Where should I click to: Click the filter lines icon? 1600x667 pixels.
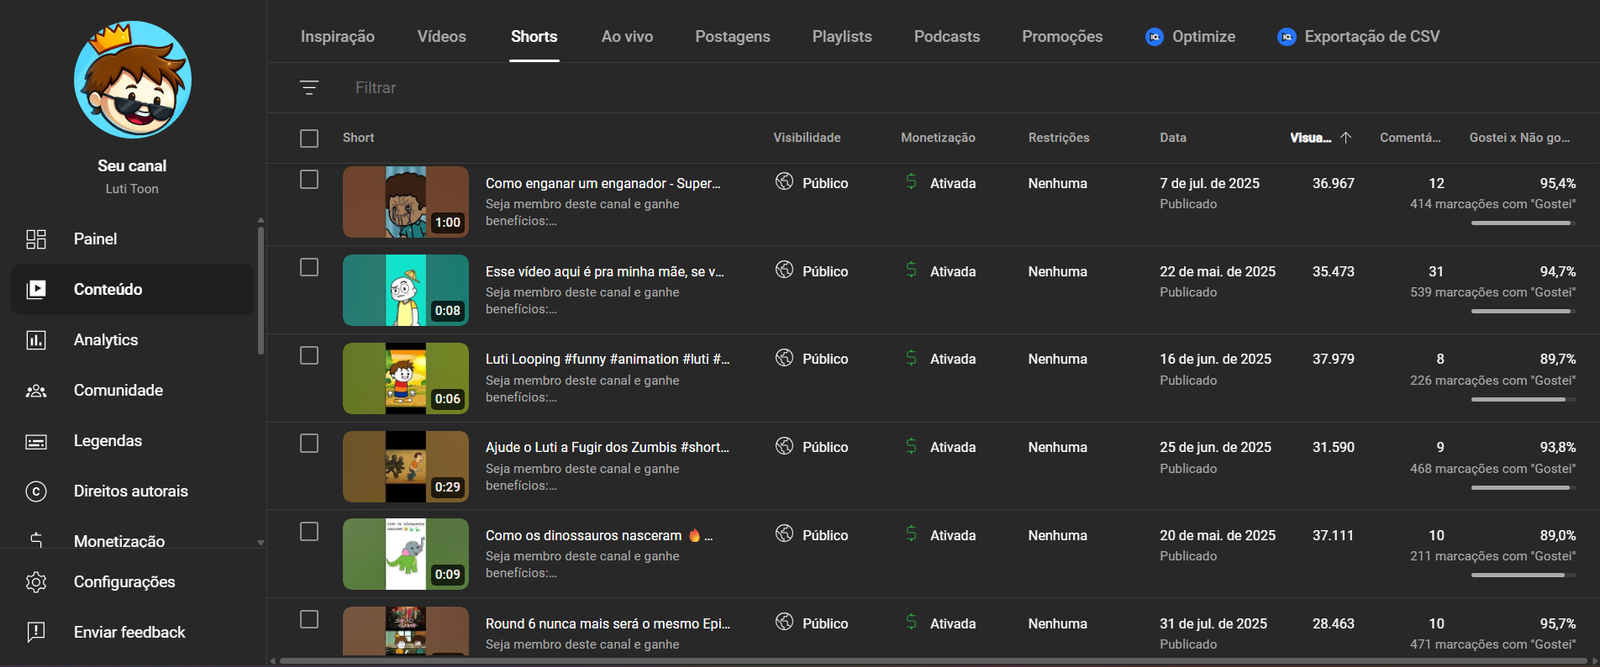click(309, 88)
